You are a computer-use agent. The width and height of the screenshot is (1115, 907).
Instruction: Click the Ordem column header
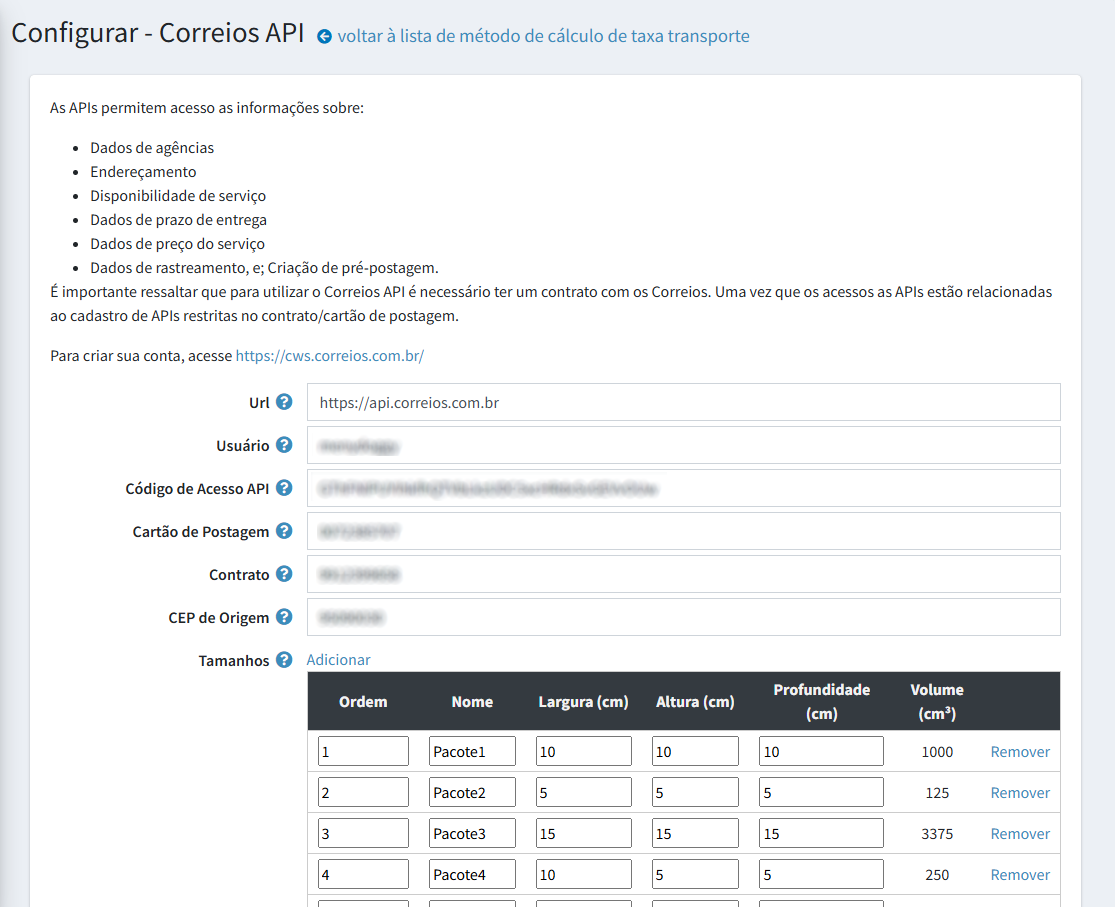pyautogui.click(x=363, y=701)
